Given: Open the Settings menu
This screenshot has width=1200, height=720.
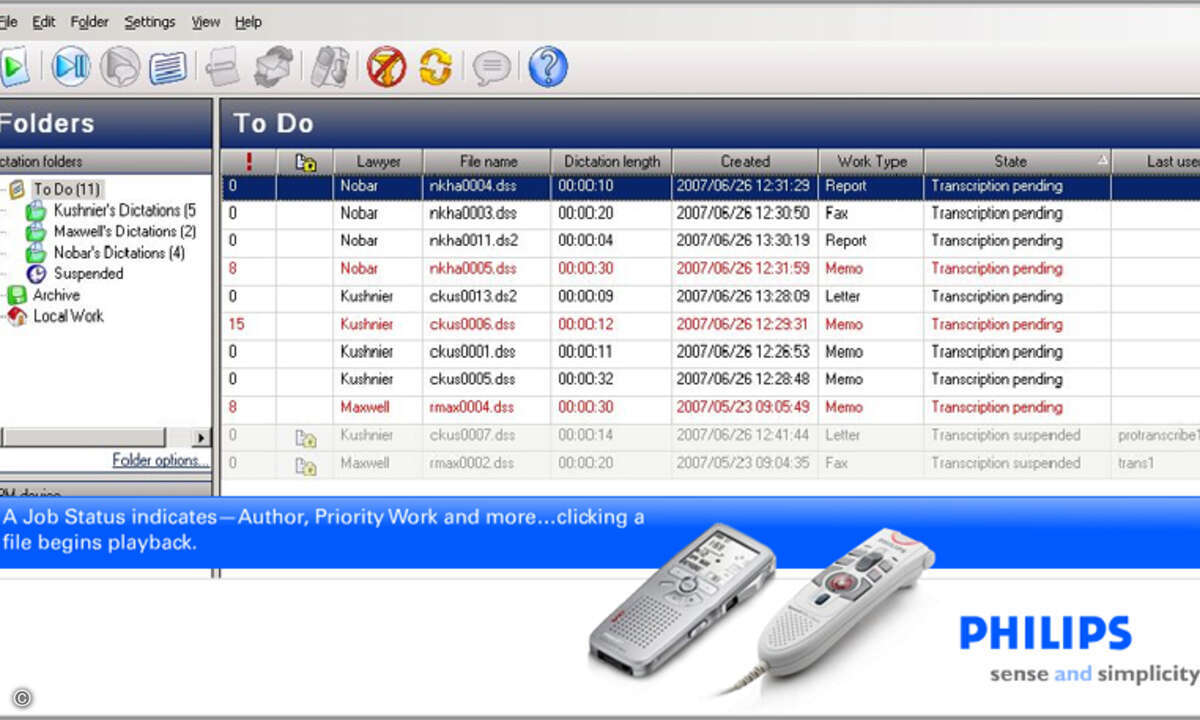Looking at the screenshot, I should 150,21.
